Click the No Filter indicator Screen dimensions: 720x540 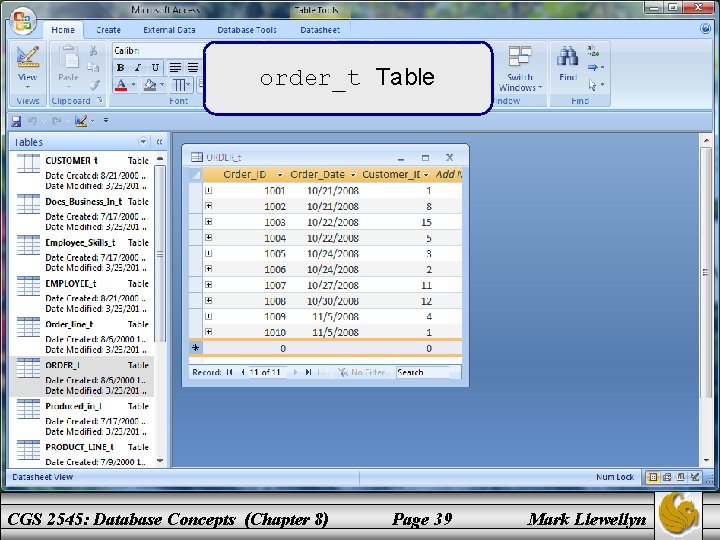362,372
